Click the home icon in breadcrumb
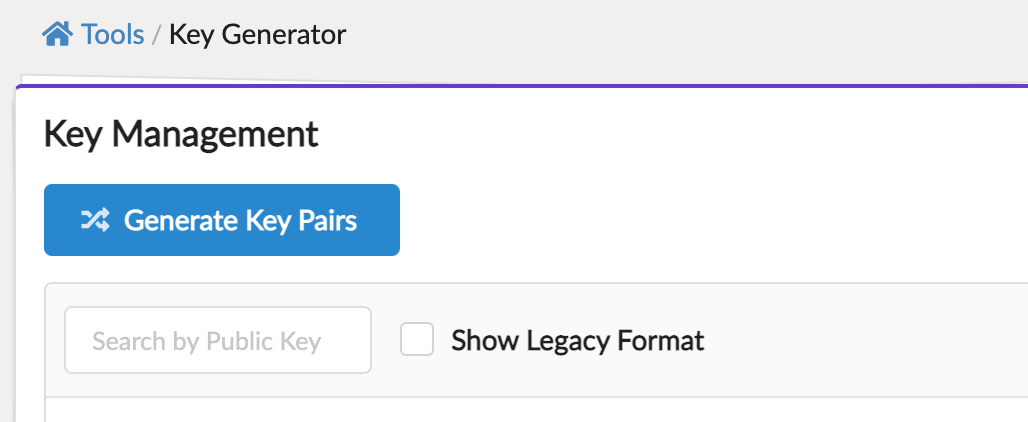Image resolution: width=1028 pixels, height=422 pixels. click(57, 35)
